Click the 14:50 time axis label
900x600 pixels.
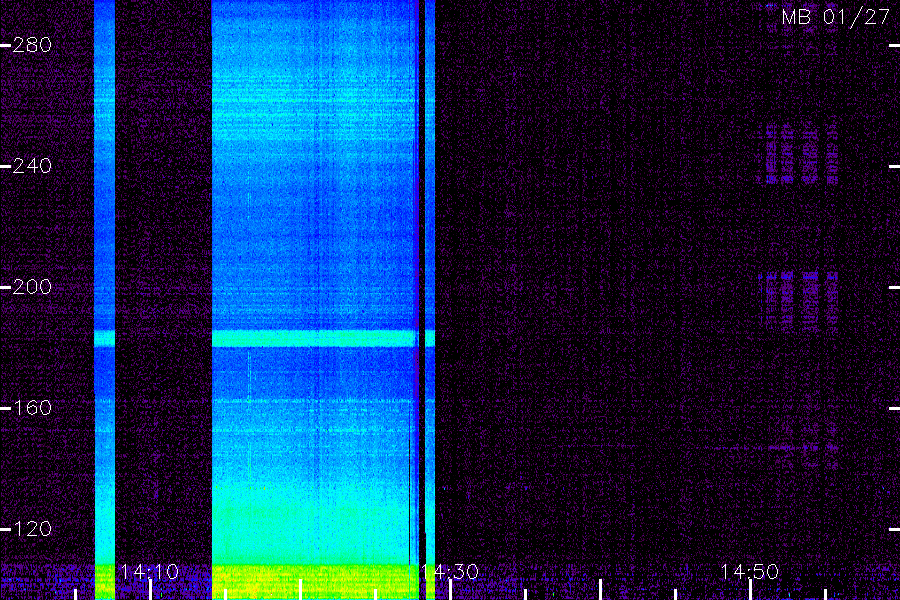pos(750,571)
